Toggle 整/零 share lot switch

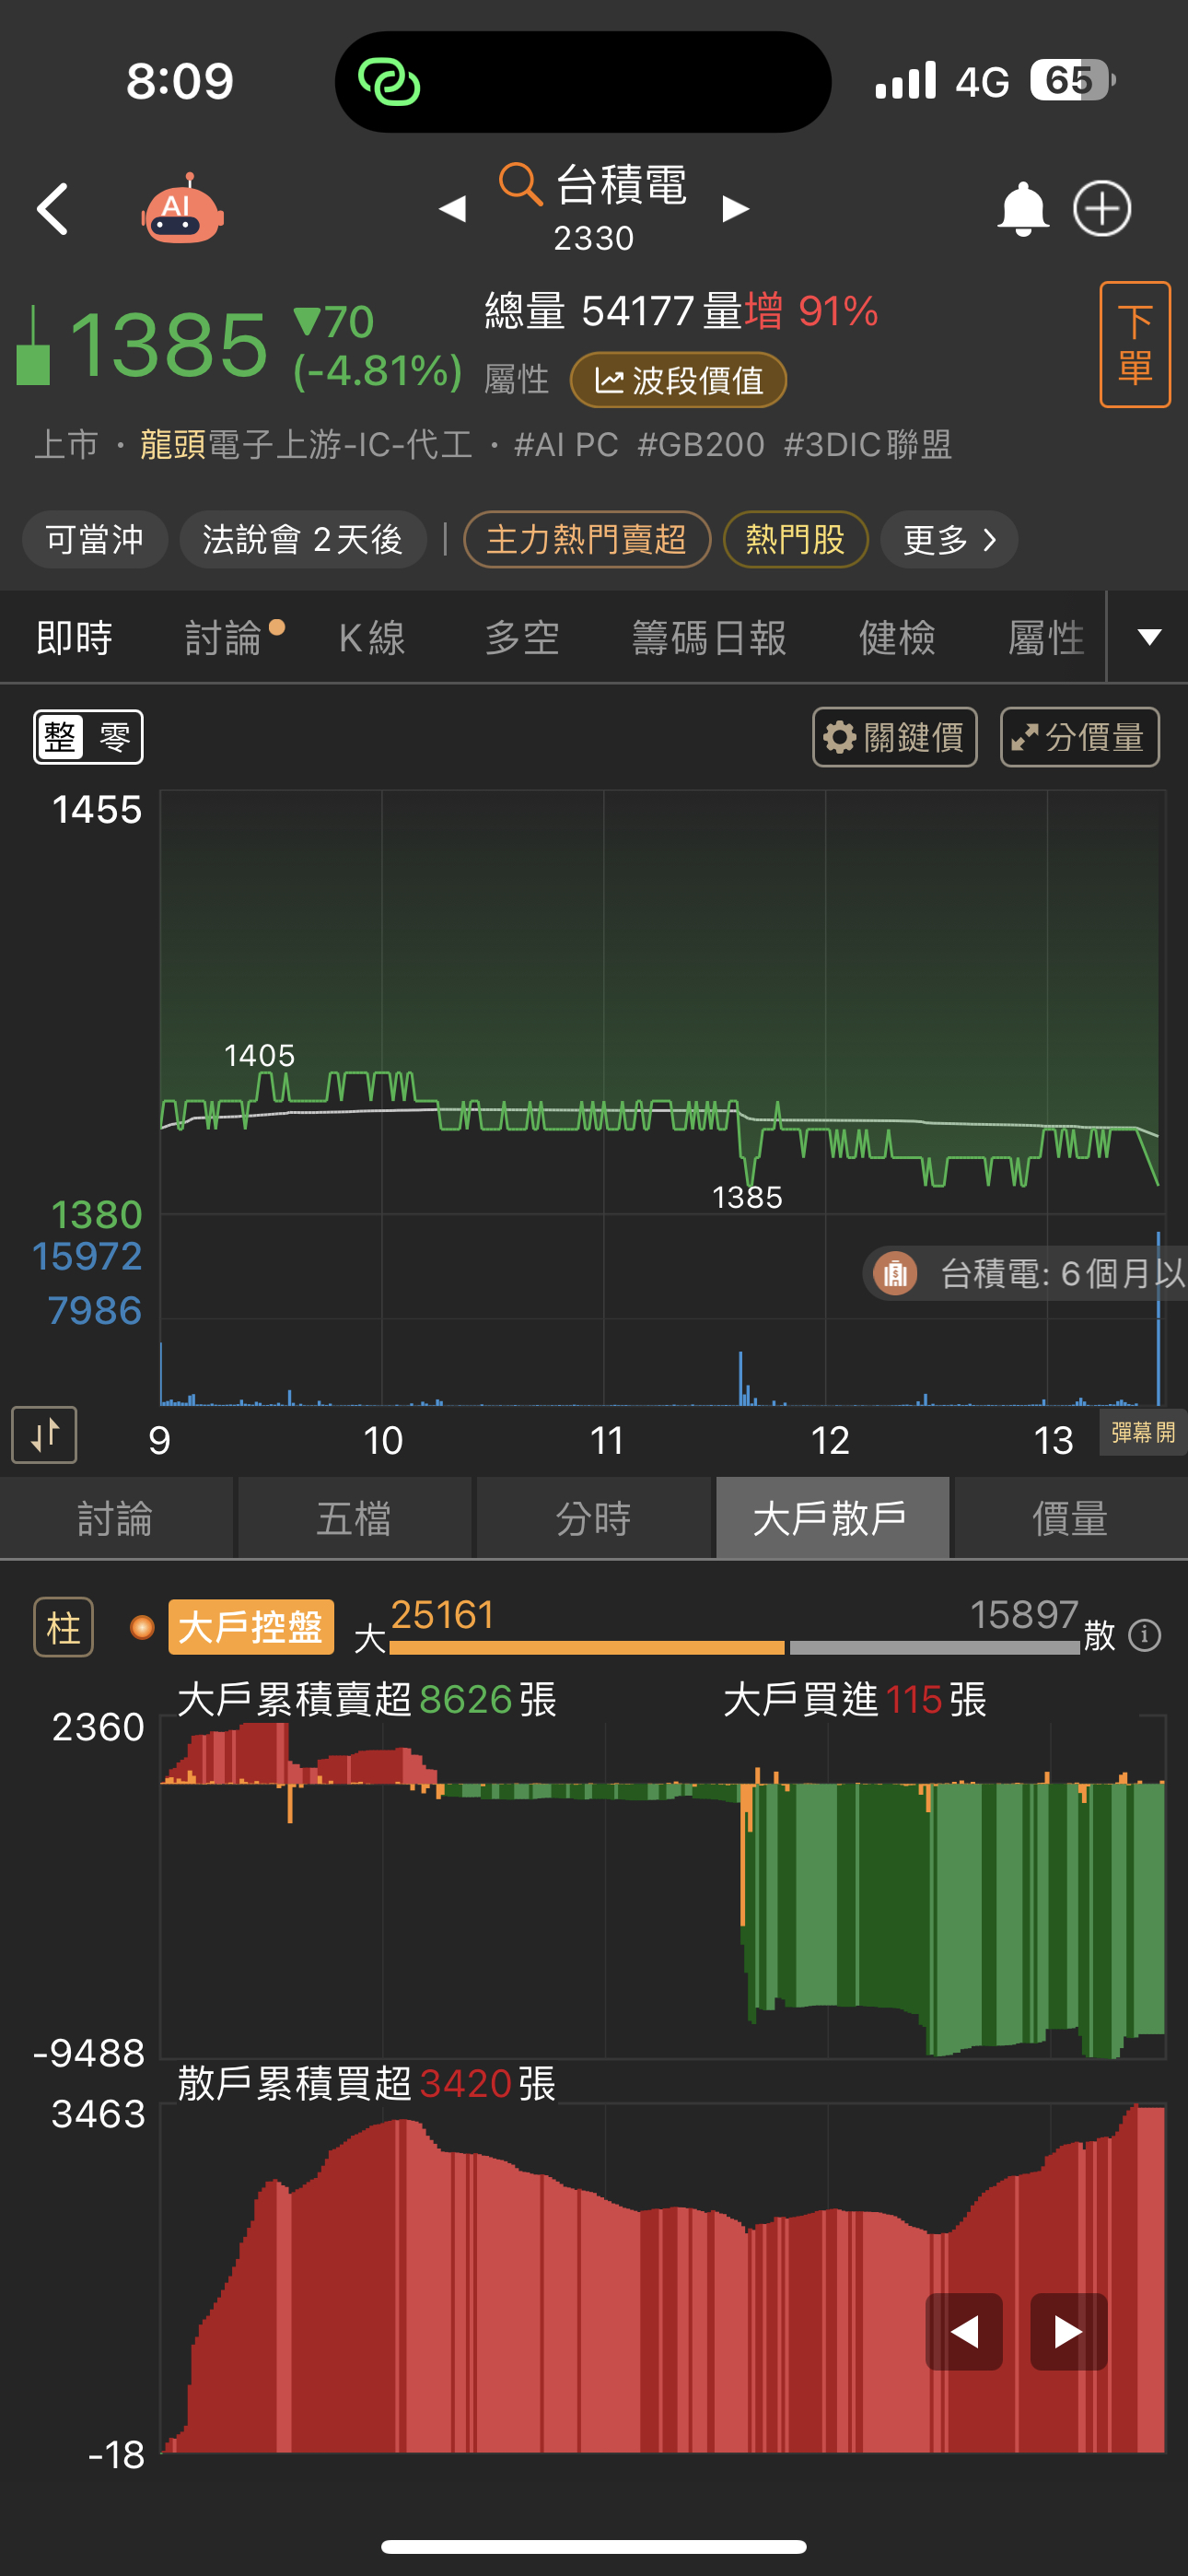click(88, 738)
